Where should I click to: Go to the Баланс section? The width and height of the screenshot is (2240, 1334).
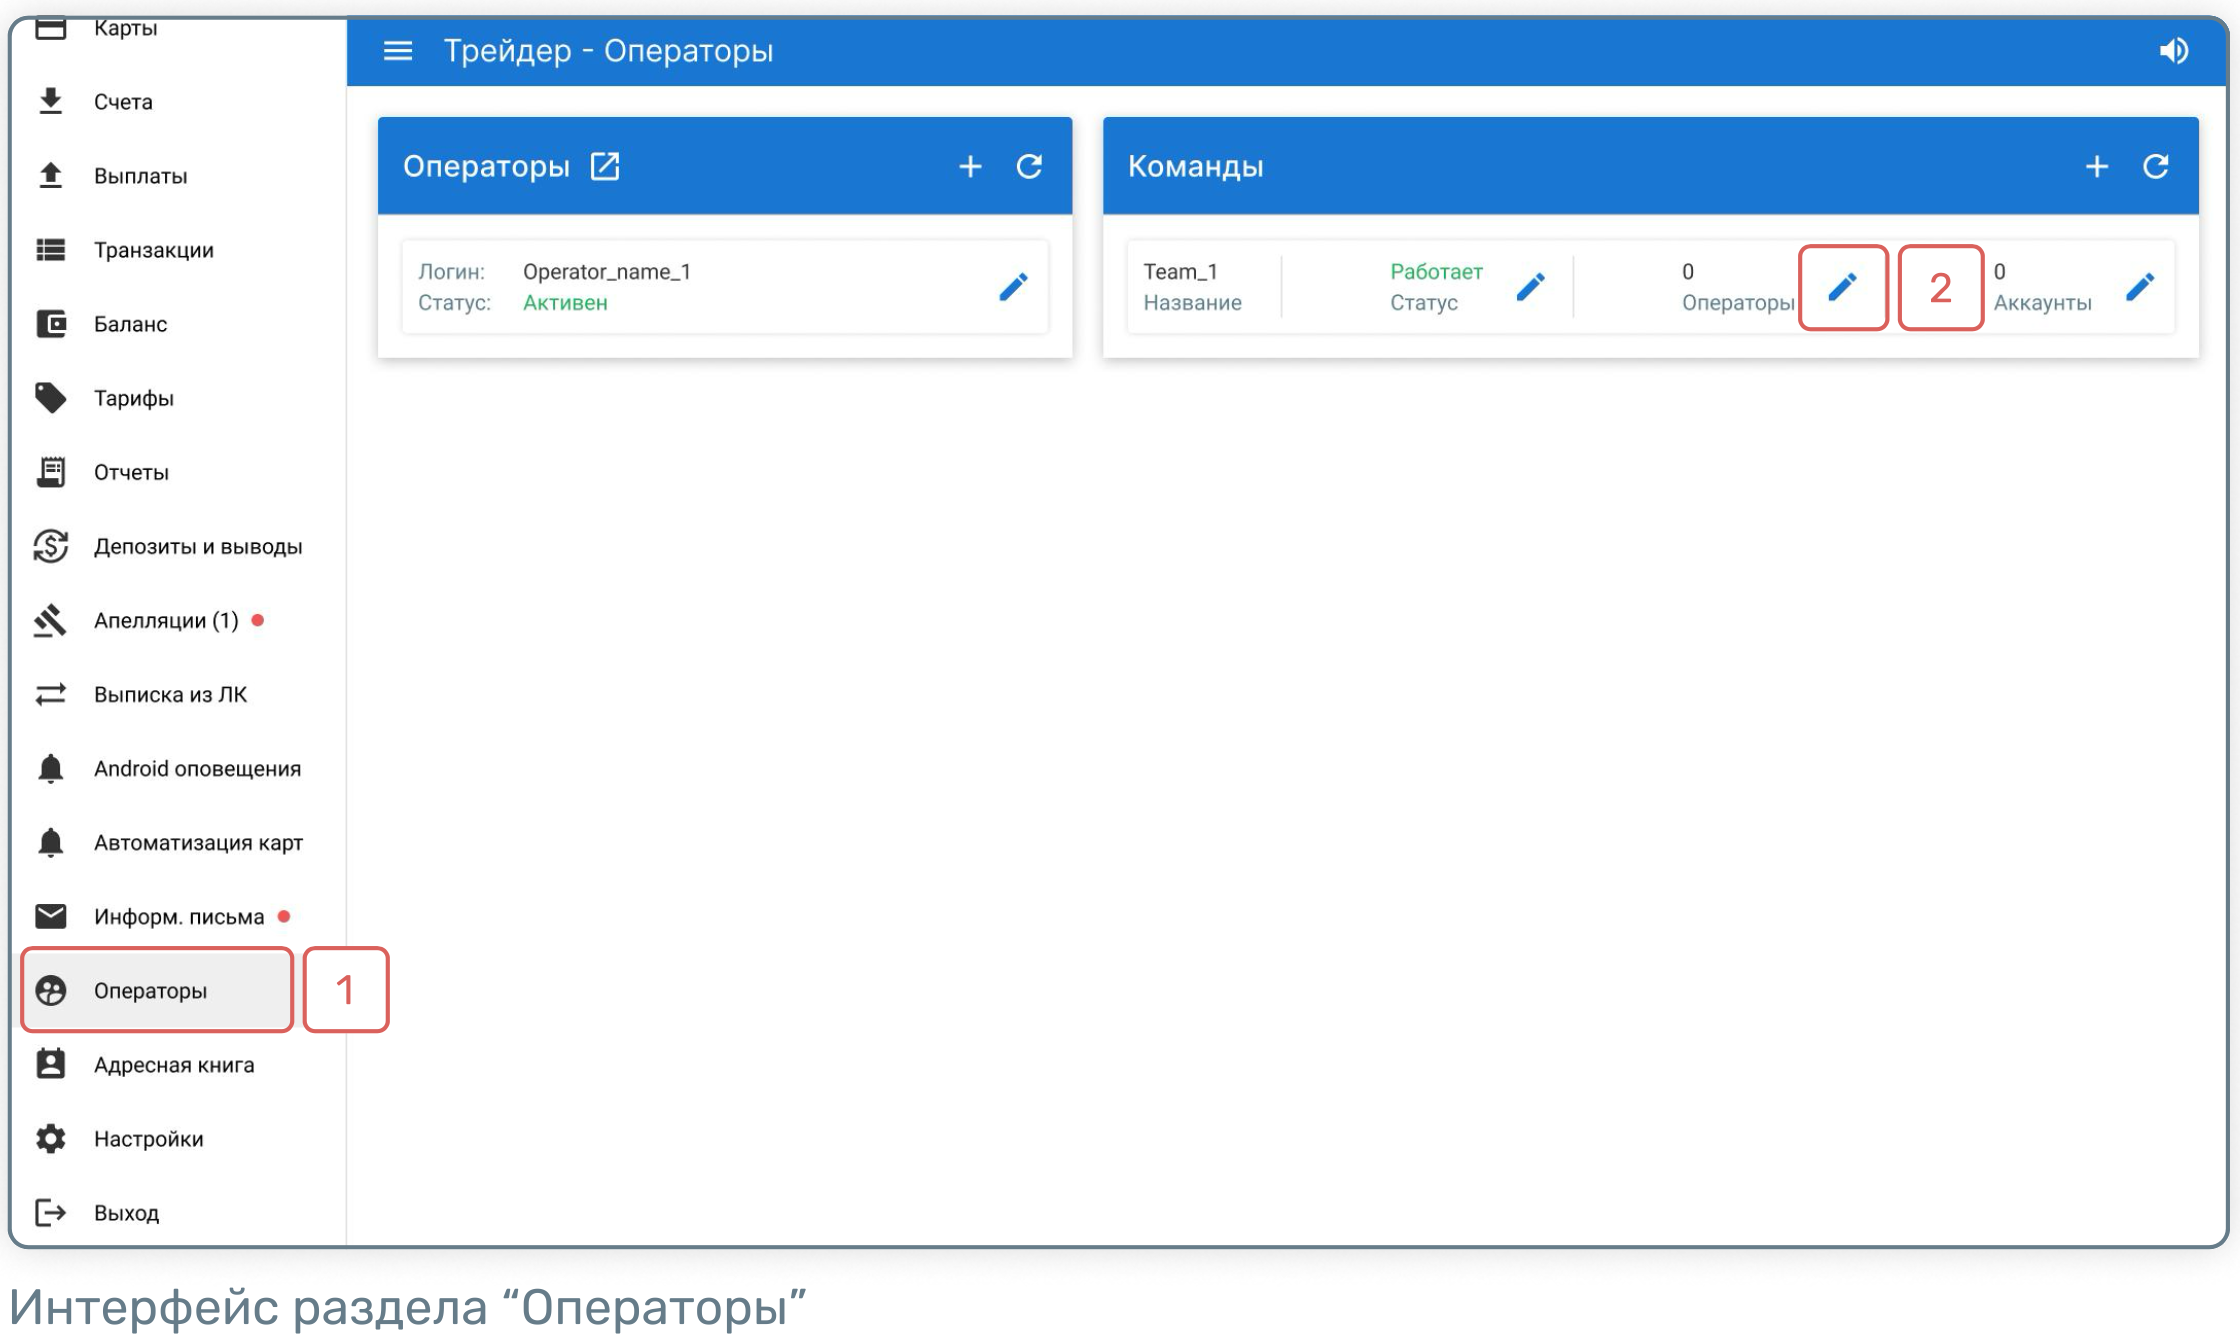130,324
